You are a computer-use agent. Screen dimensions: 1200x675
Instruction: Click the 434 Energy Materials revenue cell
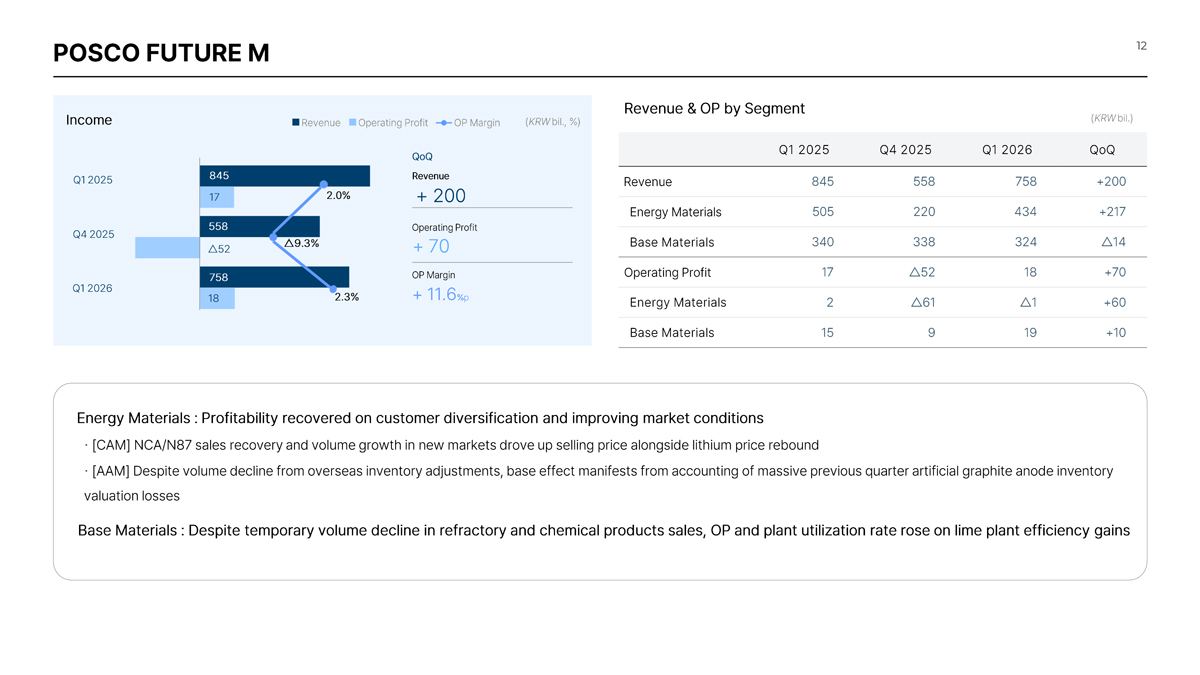pos(1025,212)
